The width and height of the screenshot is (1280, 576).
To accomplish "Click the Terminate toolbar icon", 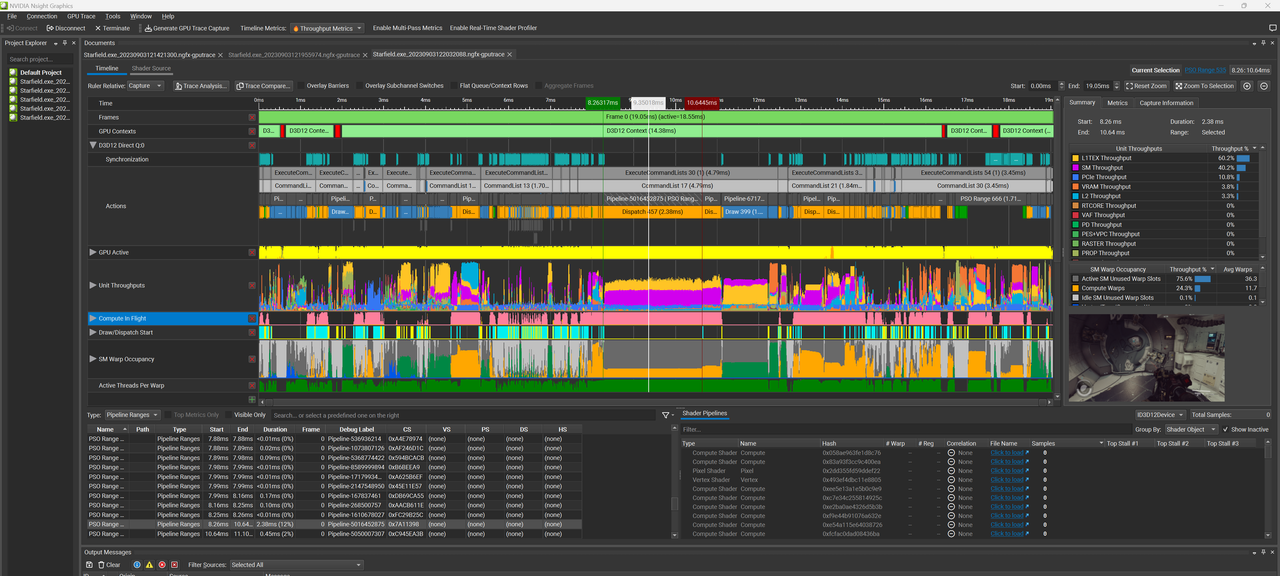I will pyautogui.click(x=97, y=28).
